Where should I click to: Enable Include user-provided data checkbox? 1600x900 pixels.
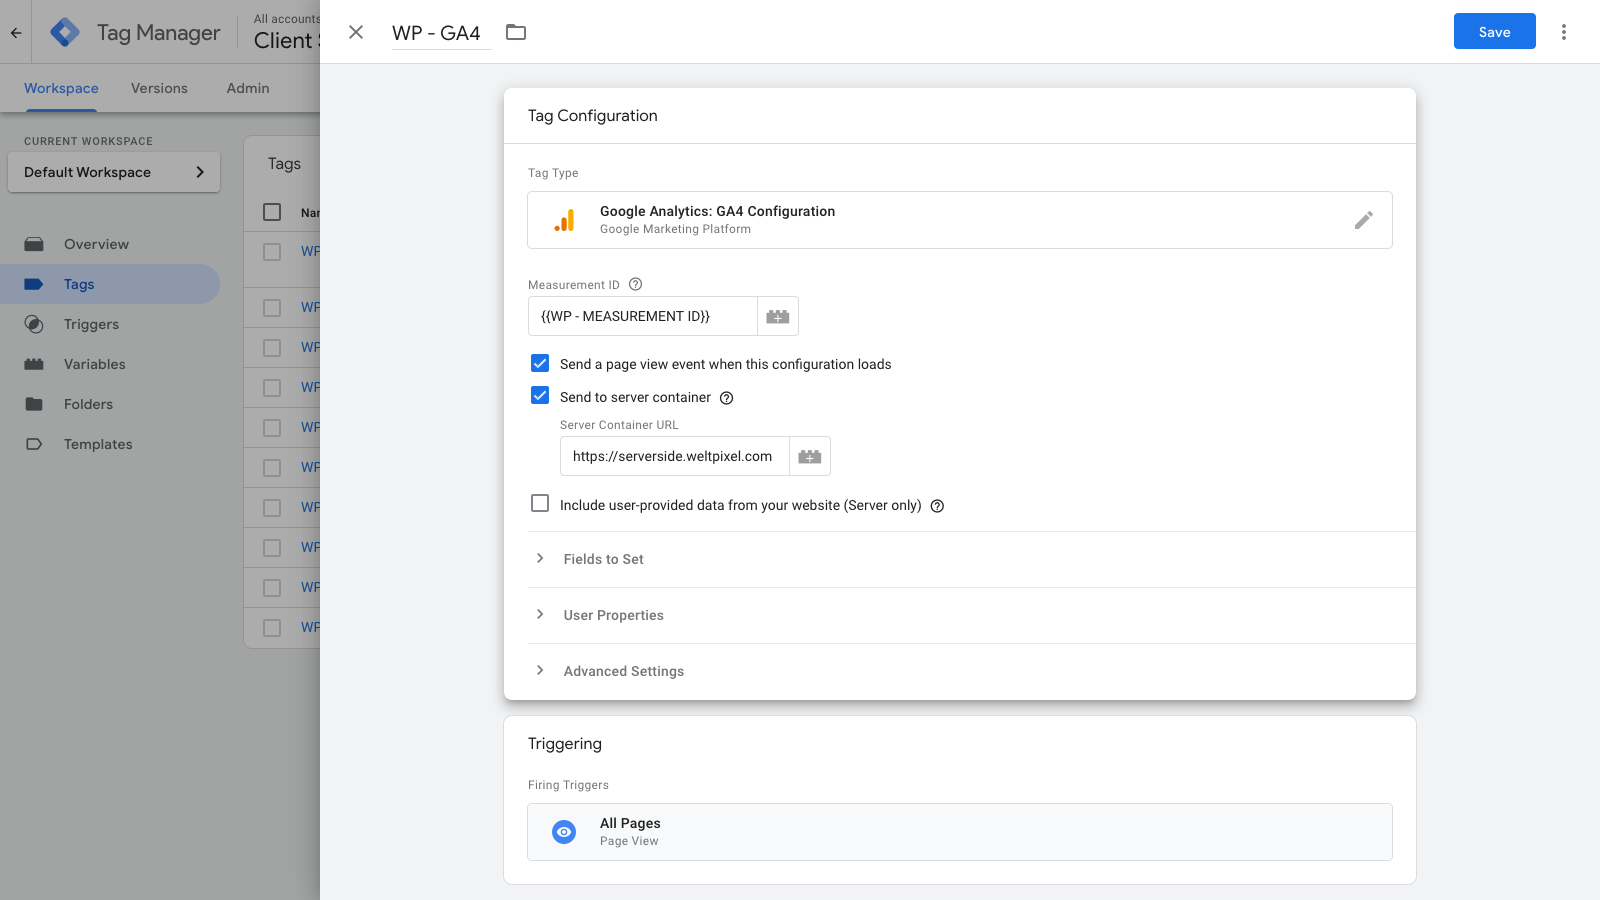click(x=540, y=504)
